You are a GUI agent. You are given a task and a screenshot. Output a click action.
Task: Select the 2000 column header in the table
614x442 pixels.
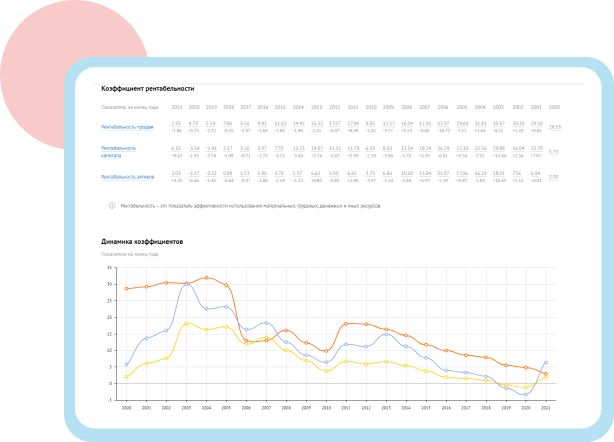(x=554, y=106)
